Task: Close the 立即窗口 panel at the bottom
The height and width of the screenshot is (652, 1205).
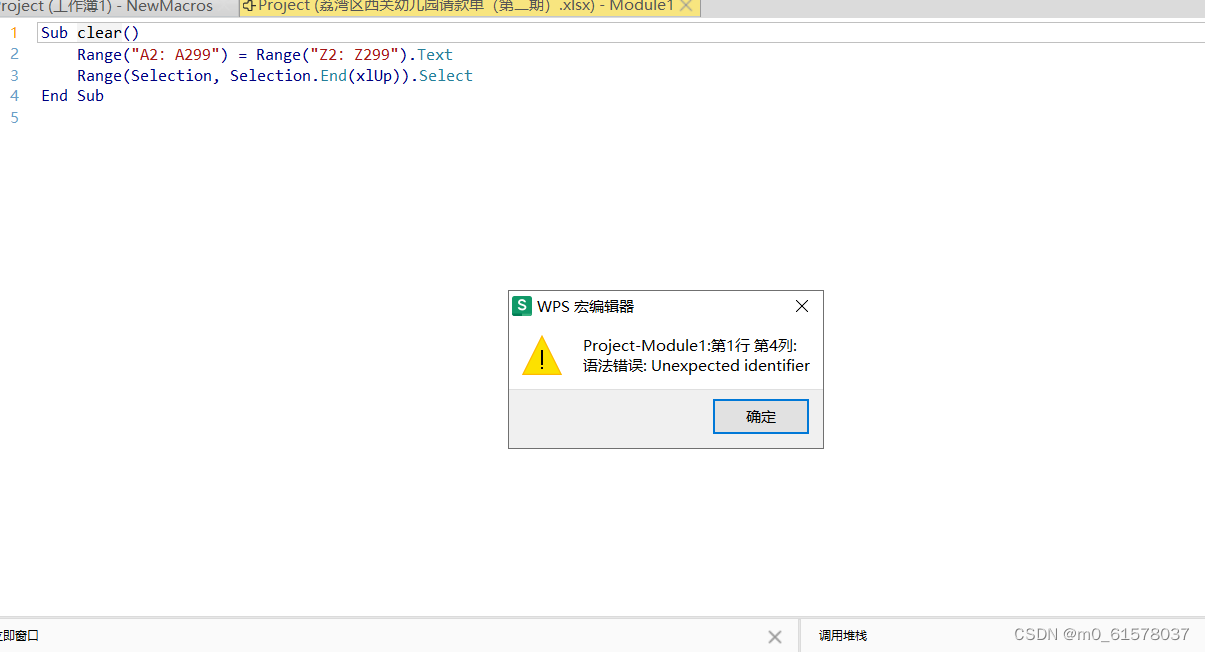Action: pyautogui.click(x=775, y=636)
